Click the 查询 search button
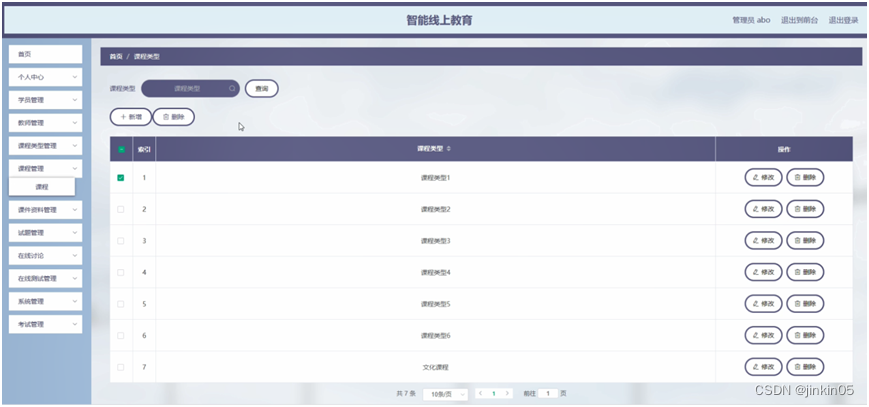Viewport: 869px width, 407px height. (261, 88)
